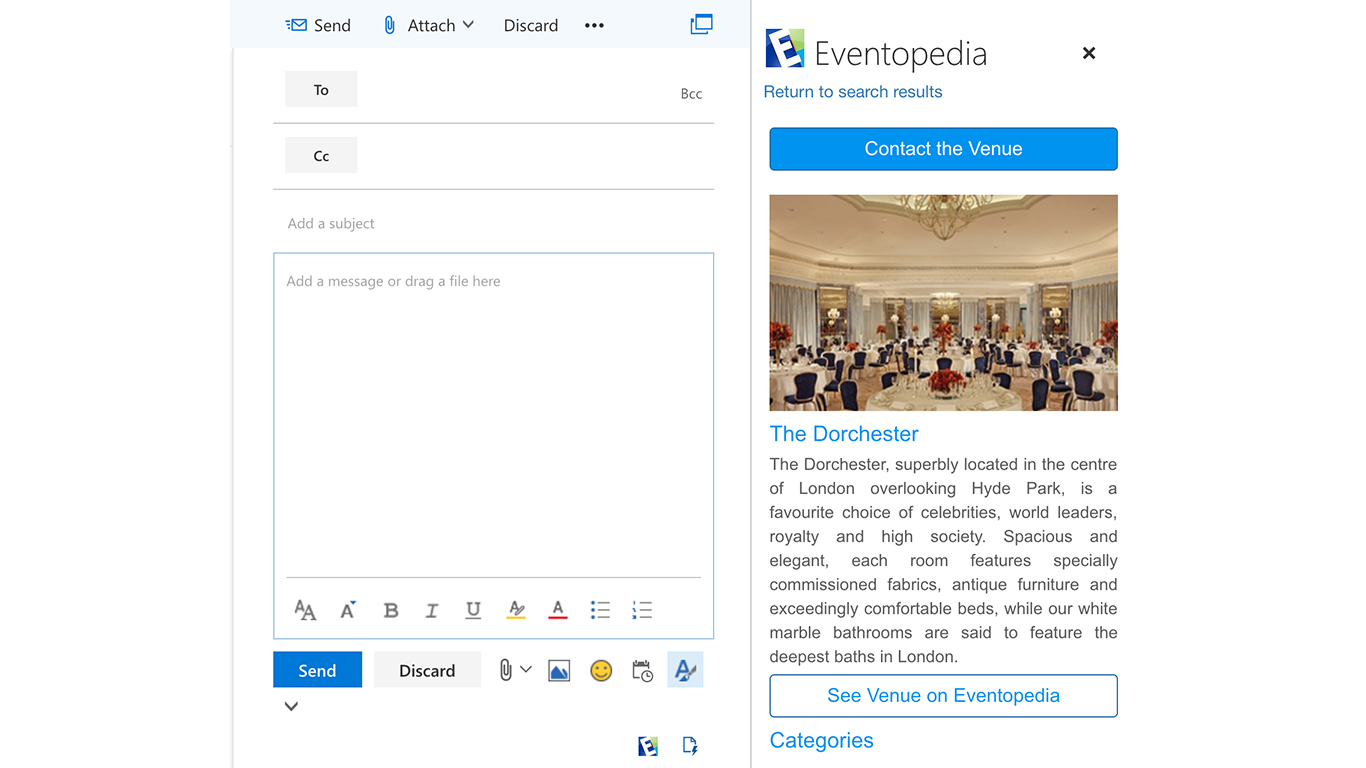Open the more options ellipsis menu
Image resolution: width=1366 pixels, height=768 pixels.
coord(594,25)
